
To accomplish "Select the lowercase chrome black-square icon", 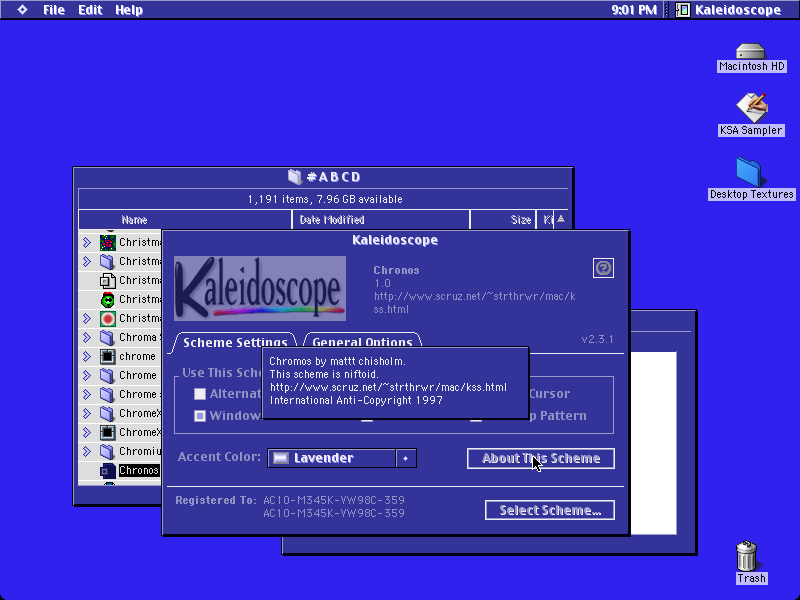I will pyautogui.click(x=108, y=357).
